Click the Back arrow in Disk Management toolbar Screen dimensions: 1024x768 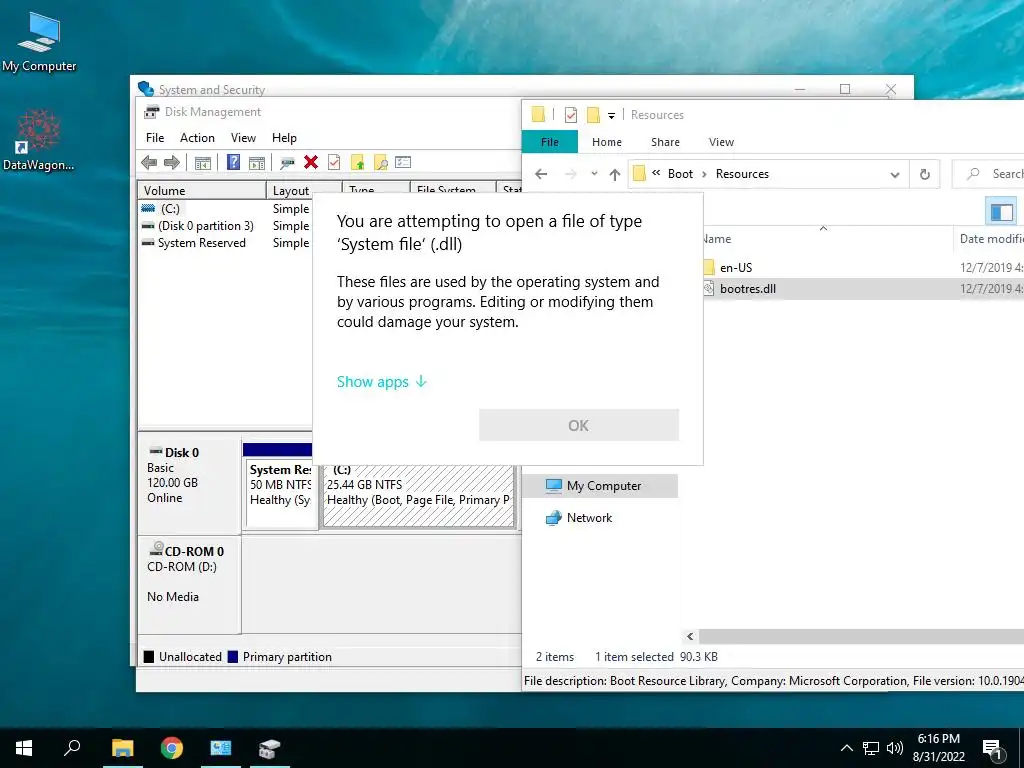coord(149,163)
